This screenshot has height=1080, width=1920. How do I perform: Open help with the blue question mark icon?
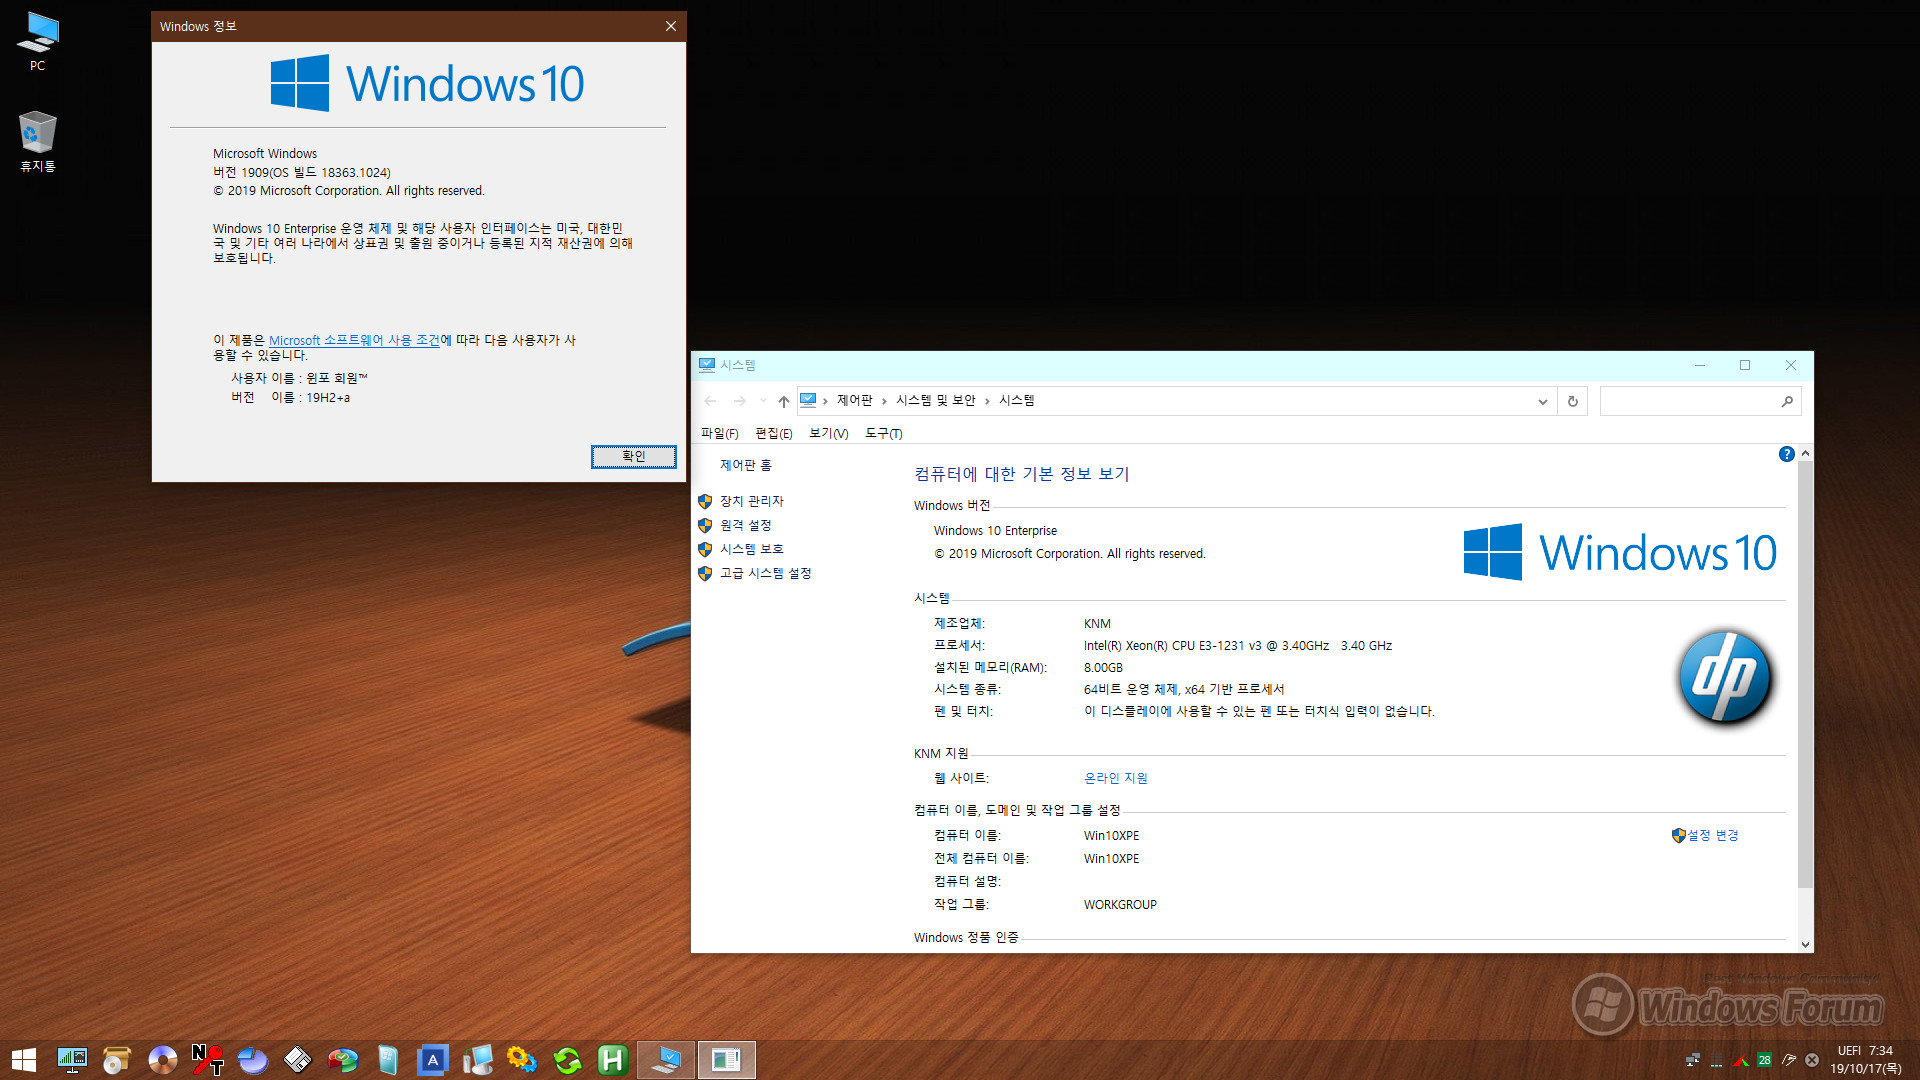[1786, 454]
